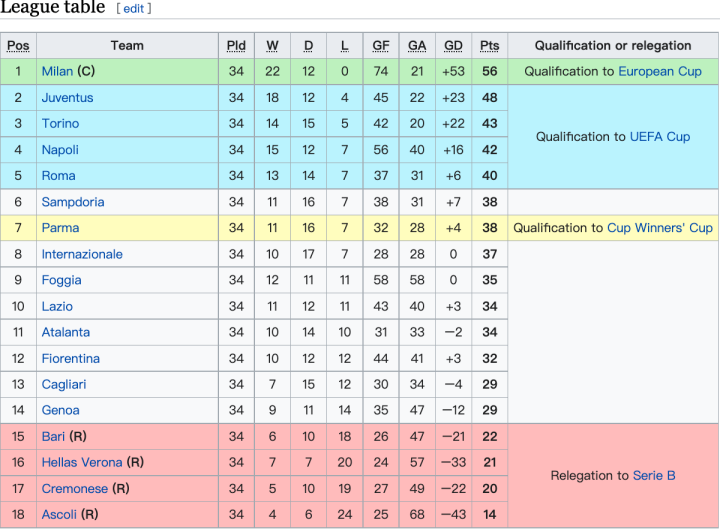This screenshot has width=720, height=529.
Task: Open the edit link beside League table
Action: point(134,8)
